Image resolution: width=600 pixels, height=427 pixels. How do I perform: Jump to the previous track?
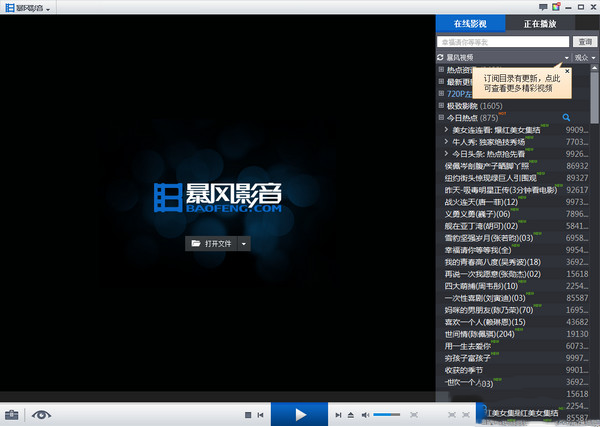pos(261,415)
